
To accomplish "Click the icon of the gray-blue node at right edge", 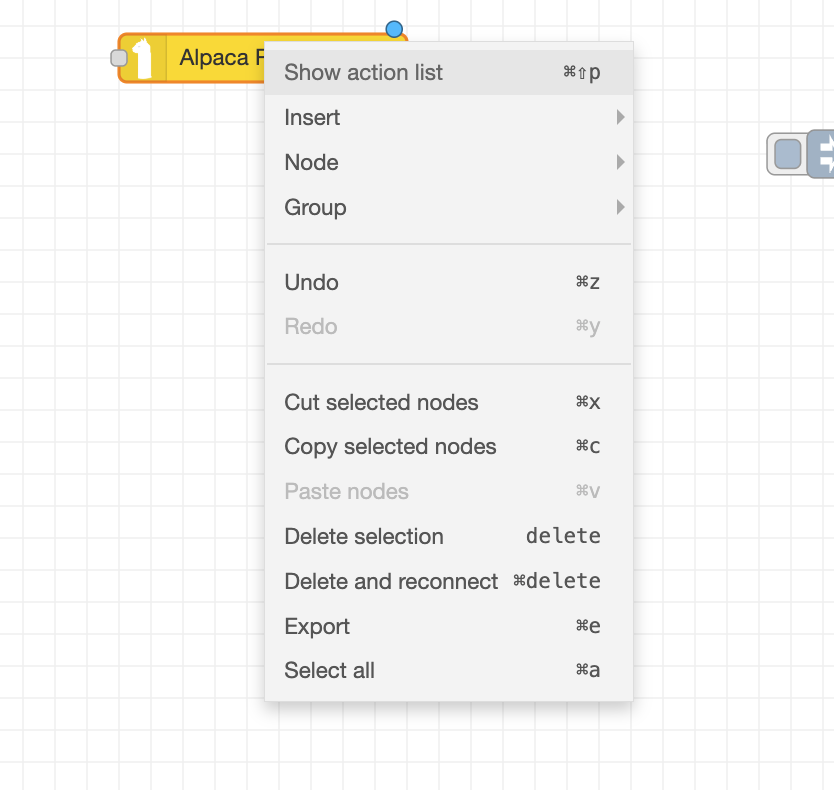I will [x=824, y=154].
